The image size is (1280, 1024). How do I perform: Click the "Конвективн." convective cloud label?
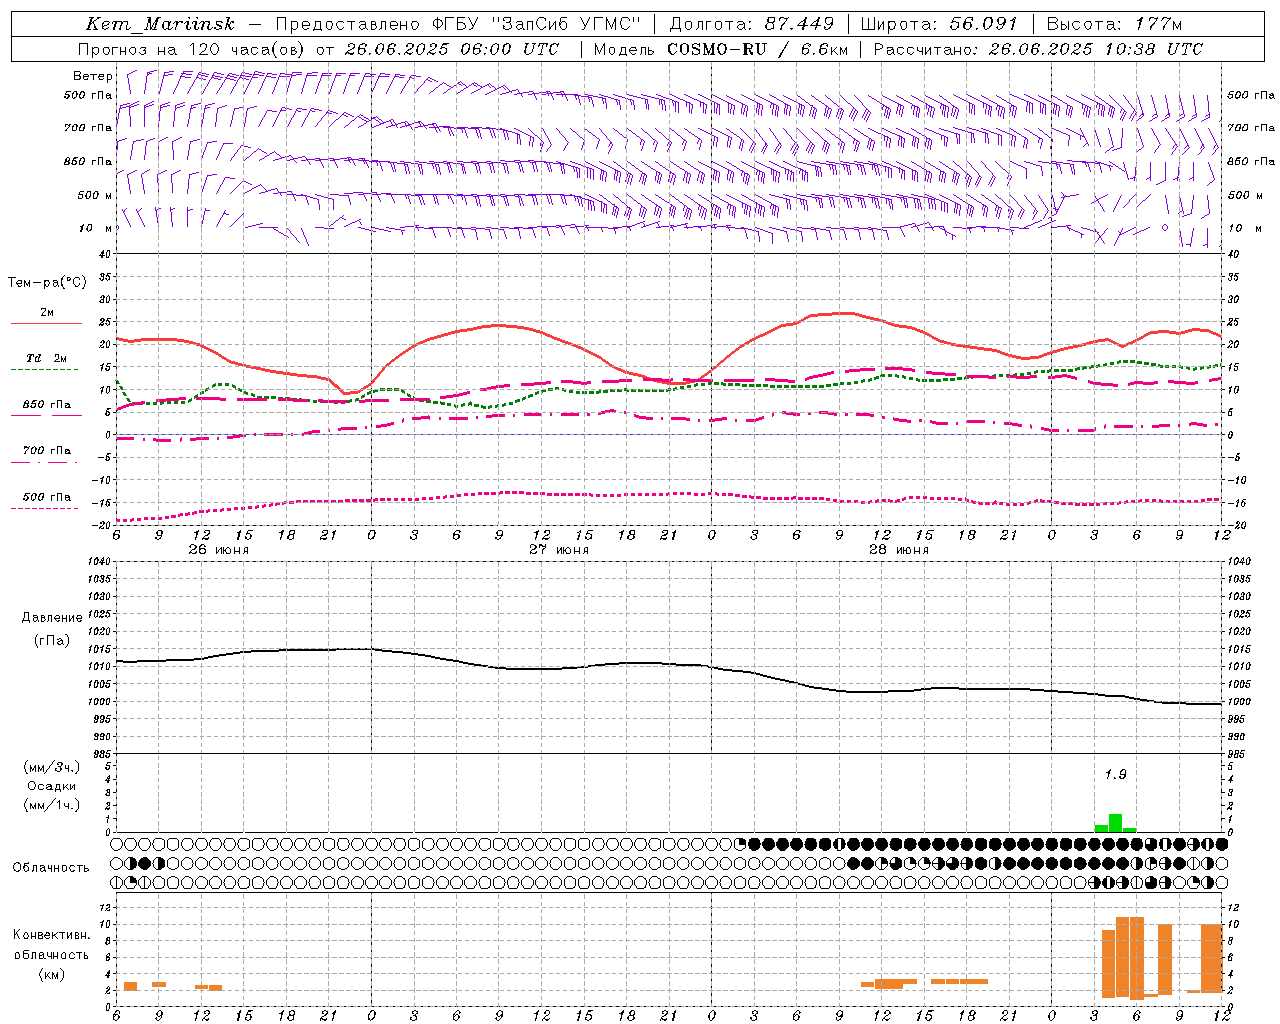pos(52,935)
